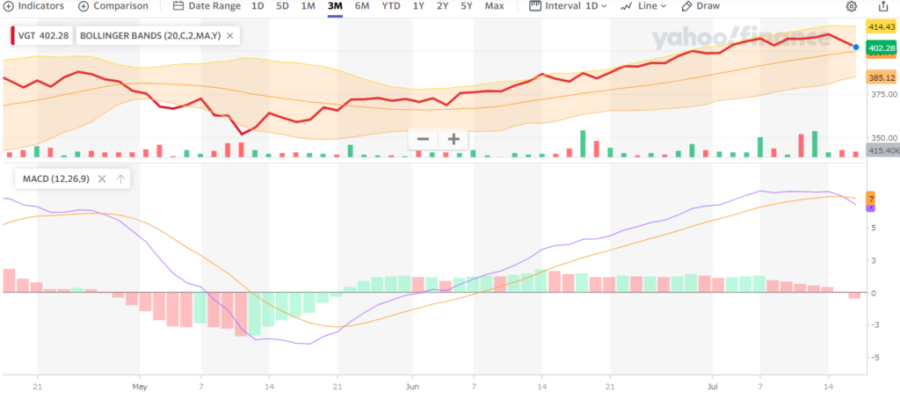Select the Max range
The width and height of the screenshot is (900, 393).
click(494, 6)
